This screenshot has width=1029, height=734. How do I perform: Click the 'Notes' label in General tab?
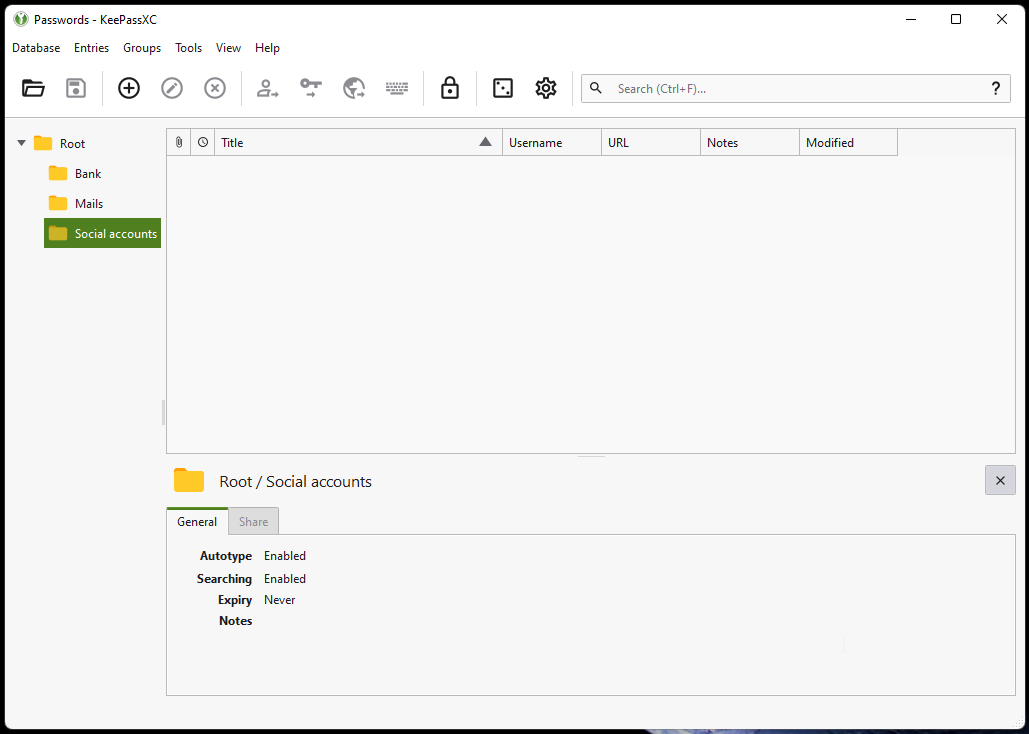pyautogui.click(x=236, y=620)
